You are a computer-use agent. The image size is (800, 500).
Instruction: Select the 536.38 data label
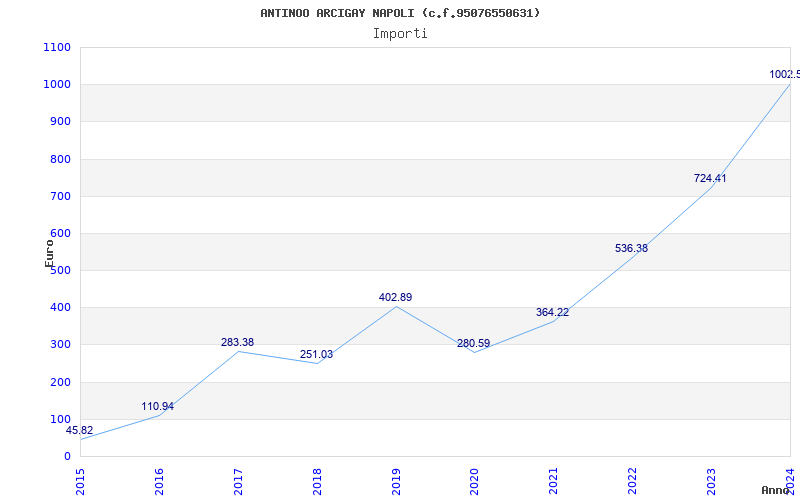tap(631, 248)
